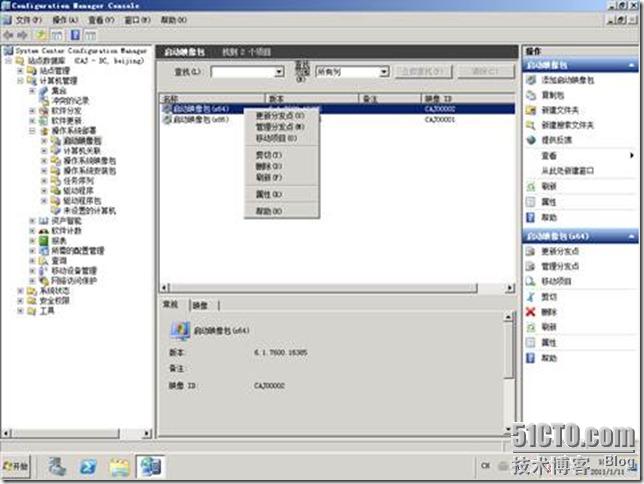Click the Up one level toolbar icon
The height and width of the screenshot is (484, 644).
point(40,35)
